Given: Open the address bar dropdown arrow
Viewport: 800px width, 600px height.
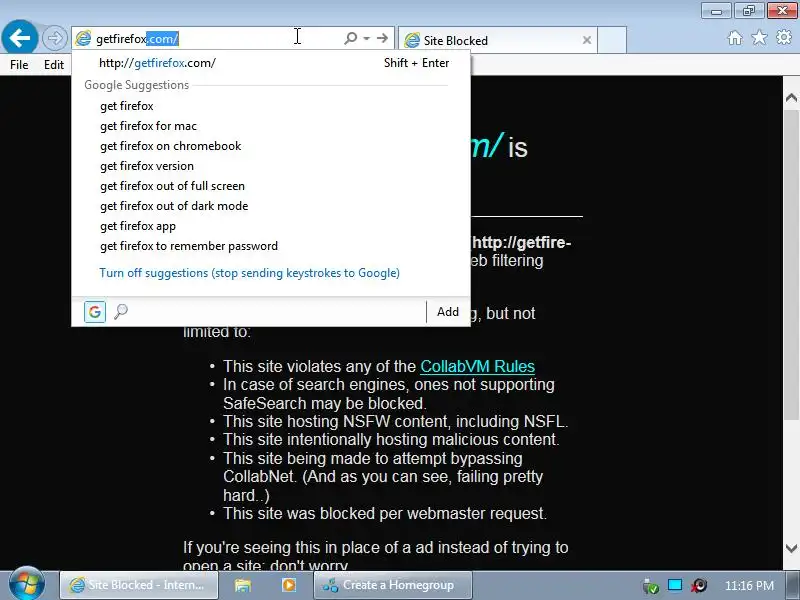Looking at the screenshot, I should pyautogui.click(x=366, y=38).
